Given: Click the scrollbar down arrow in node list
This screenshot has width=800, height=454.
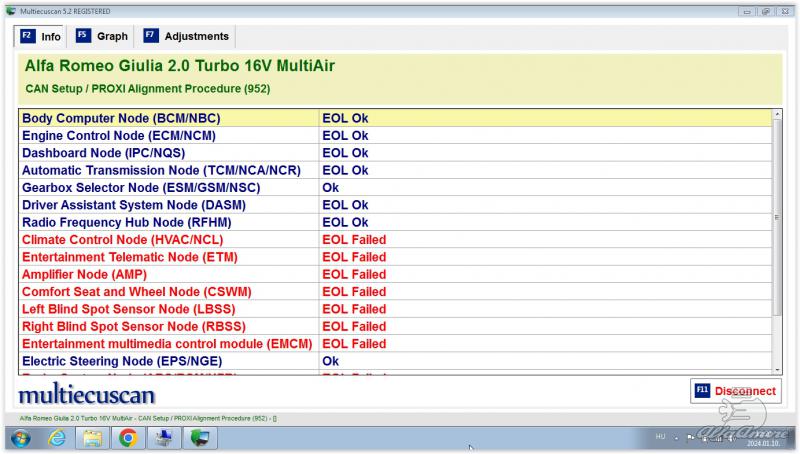Looking at the screenshot, I should pyautogui.click(x=777, y=371).
